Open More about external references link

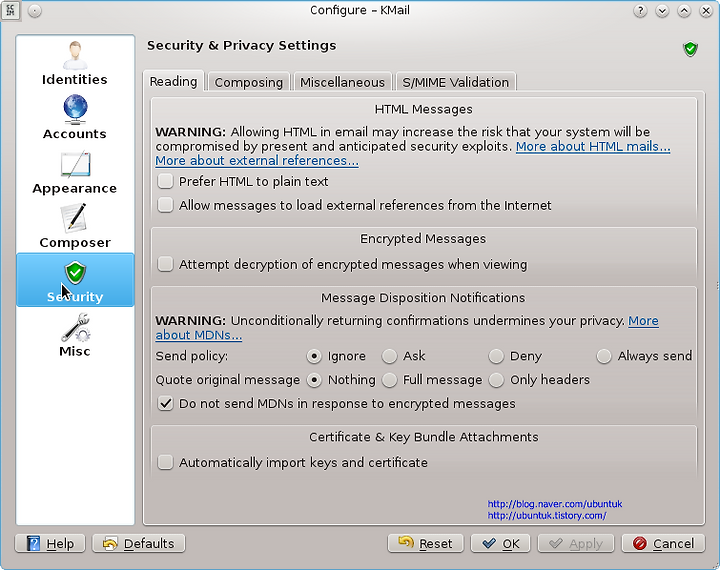coord(257,161)
